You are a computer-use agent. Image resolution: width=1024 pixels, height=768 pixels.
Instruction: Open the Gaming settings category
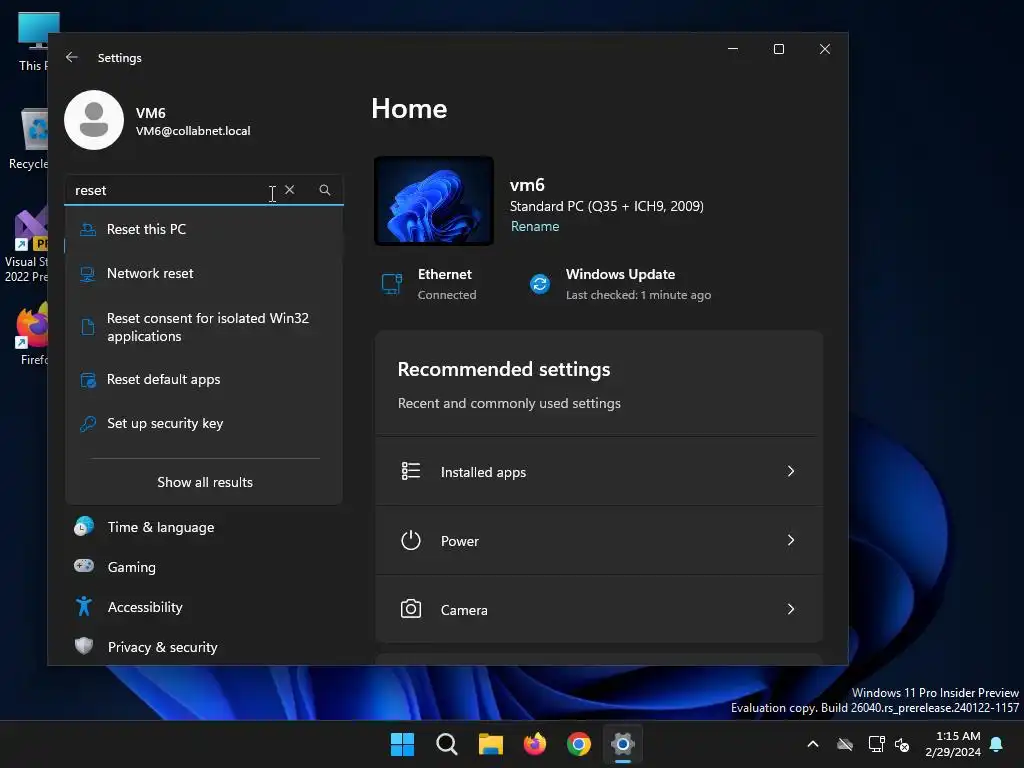click(204, 567)
